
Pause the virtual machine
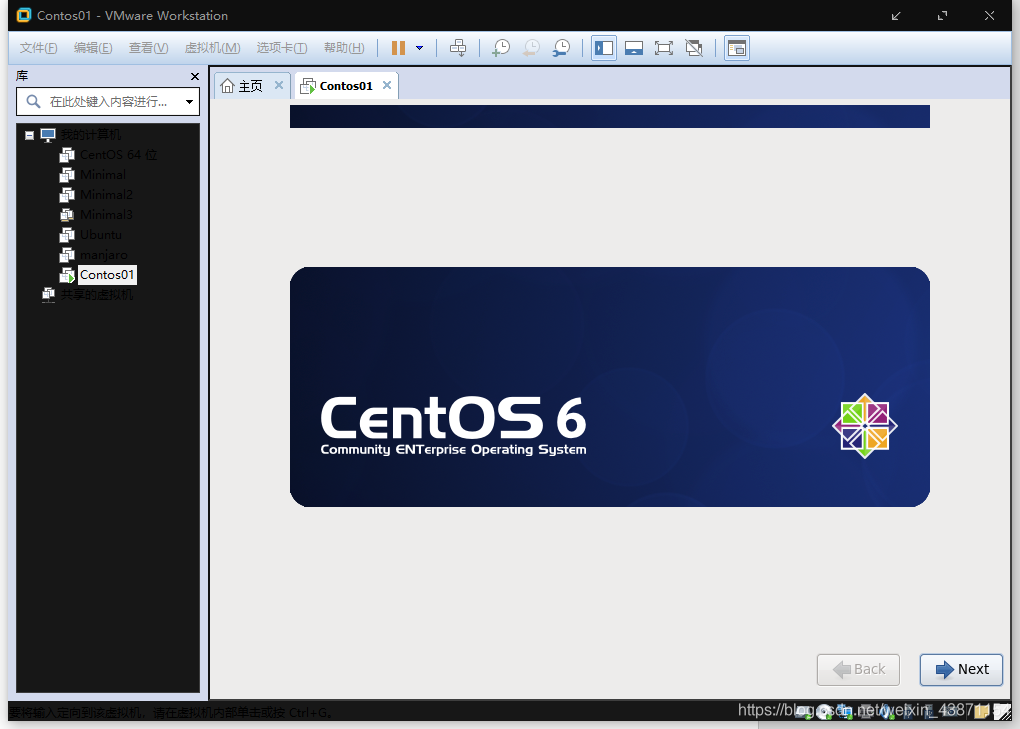398,47
